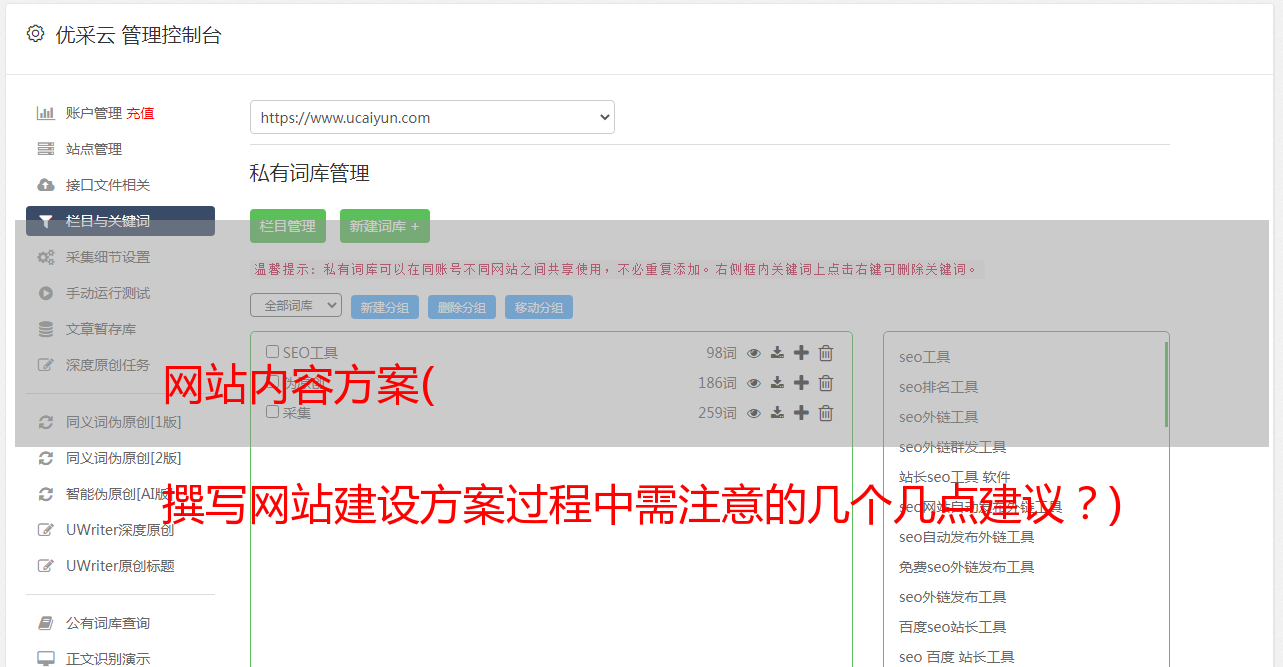Click eye icon in 186词 row
The width and height of the screenshot is (1283, 667).
(x=754, y=383)
